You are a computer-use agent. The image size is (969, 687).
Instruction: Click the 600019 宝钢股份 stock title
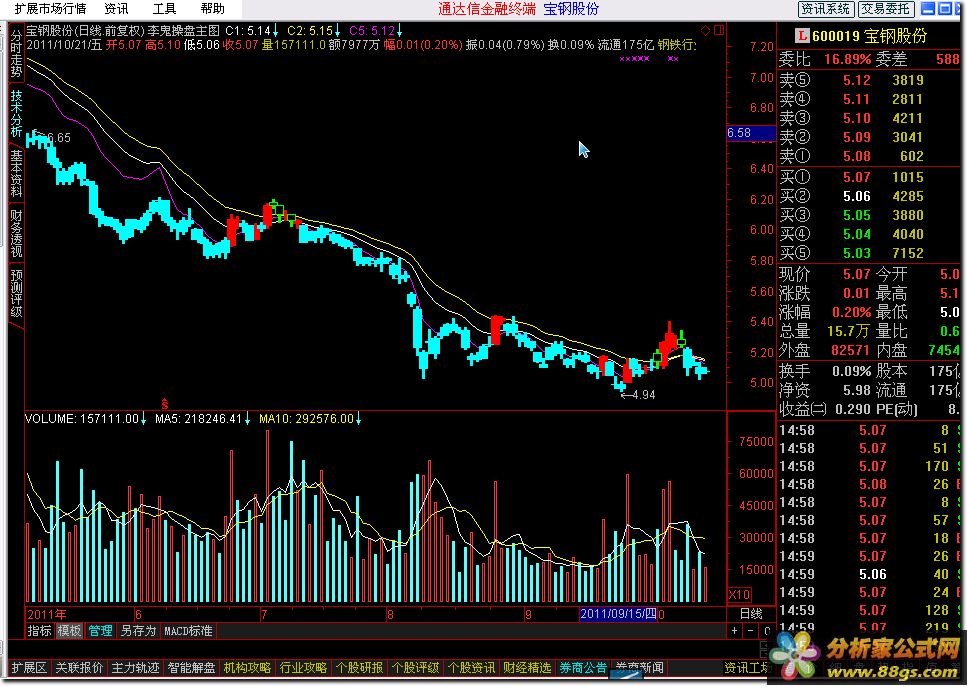[870, 36]
